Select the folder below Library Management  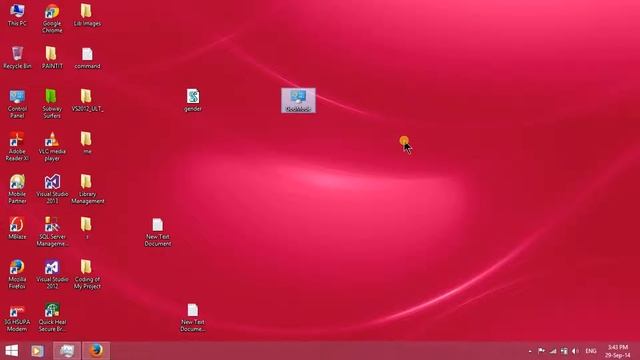coord(86,228)
